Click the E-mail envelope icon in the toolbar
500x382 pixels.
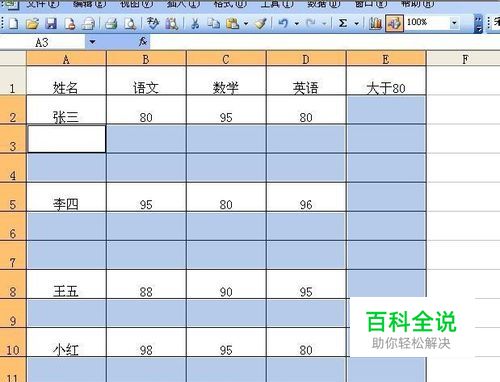pos(89,23)
